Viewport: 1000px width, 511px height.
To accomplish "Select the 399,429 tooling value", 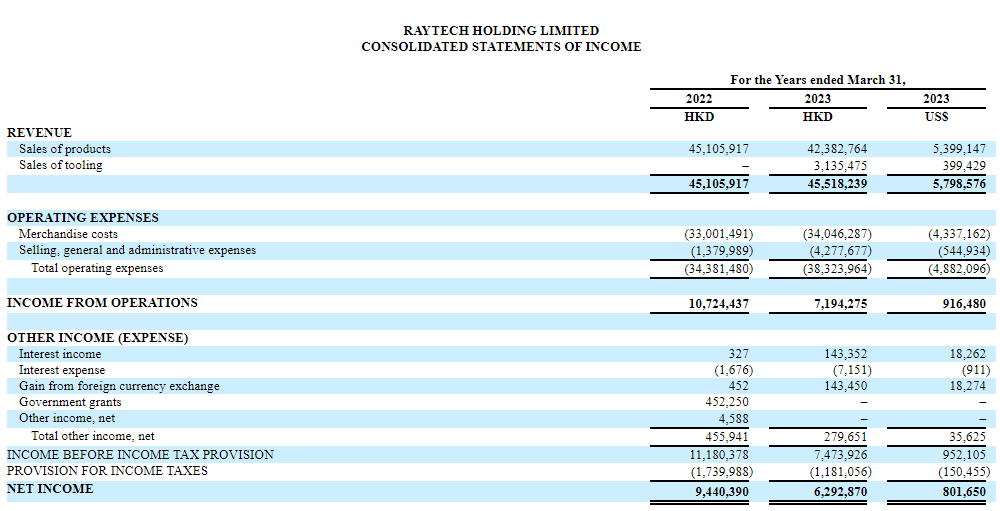I will pyautogui.click(x=963, y=166).
